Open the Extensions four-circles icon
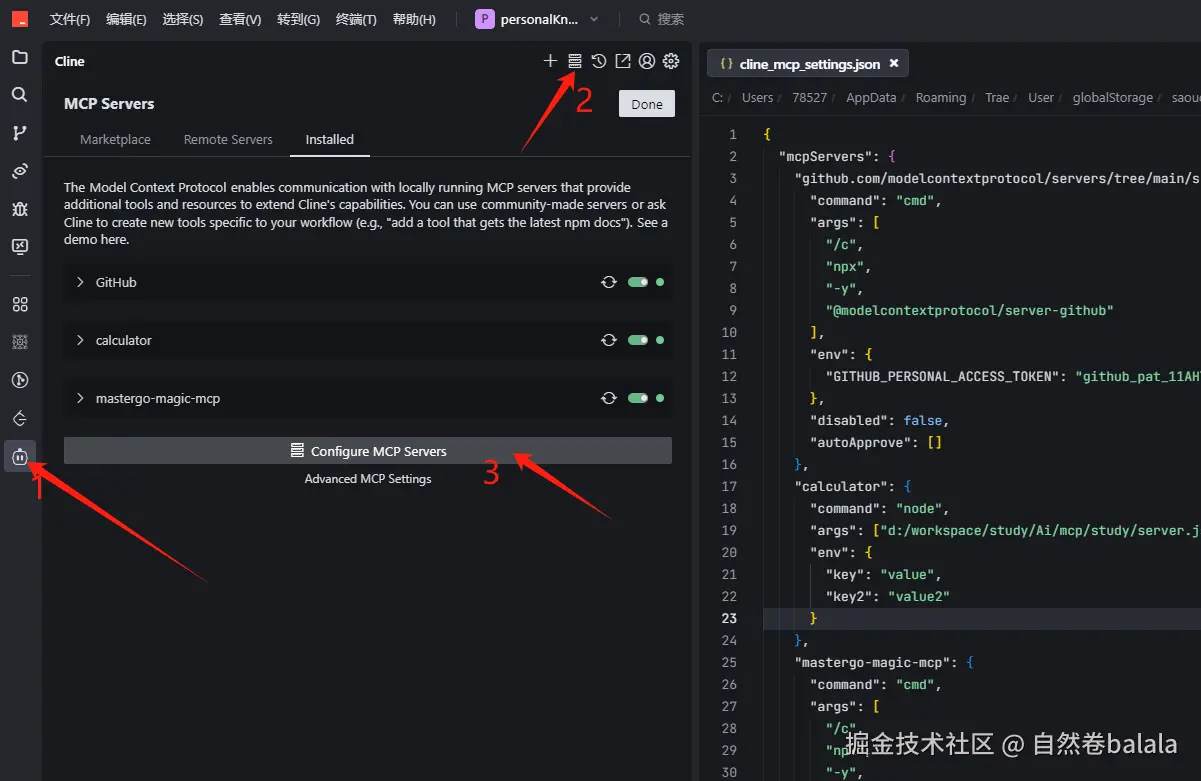The height and width of the screenshot is (781, 1201). [19, 305]
